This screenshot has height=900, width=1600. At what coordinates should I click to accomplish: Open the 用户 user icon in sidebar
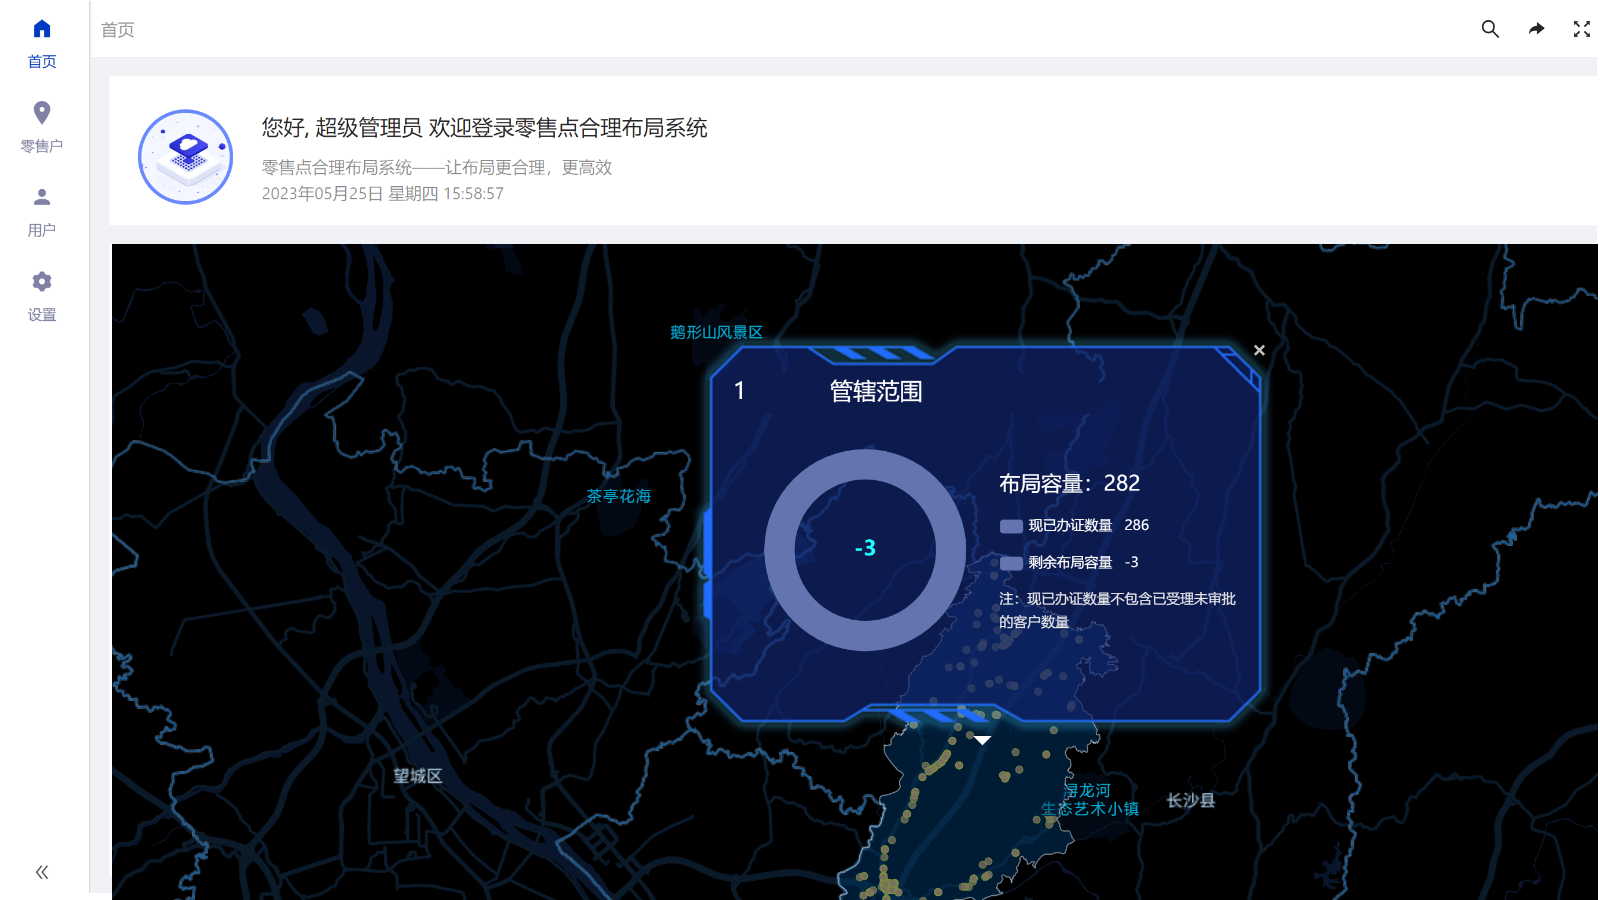pyautogui.click(x=41, y=196)
